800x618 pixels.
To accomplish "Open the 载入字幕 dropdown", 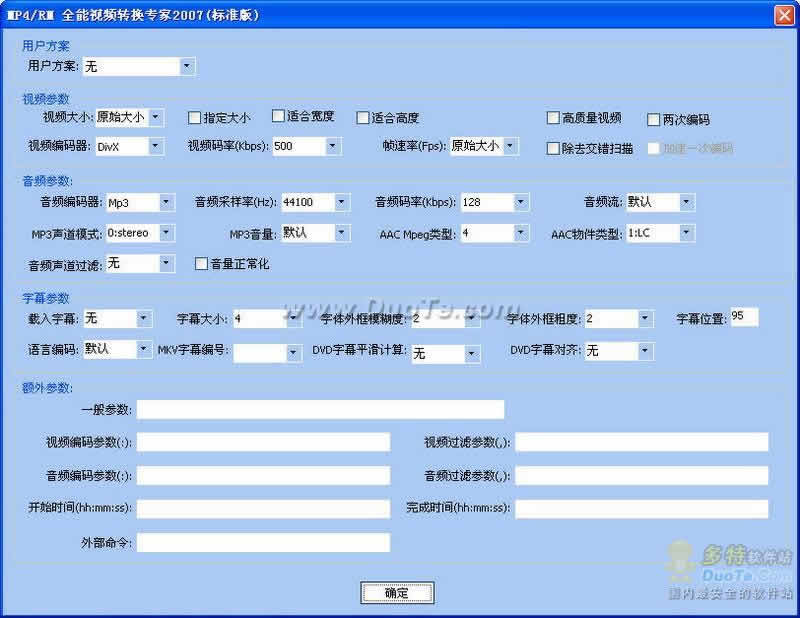I will pos(118,319).
